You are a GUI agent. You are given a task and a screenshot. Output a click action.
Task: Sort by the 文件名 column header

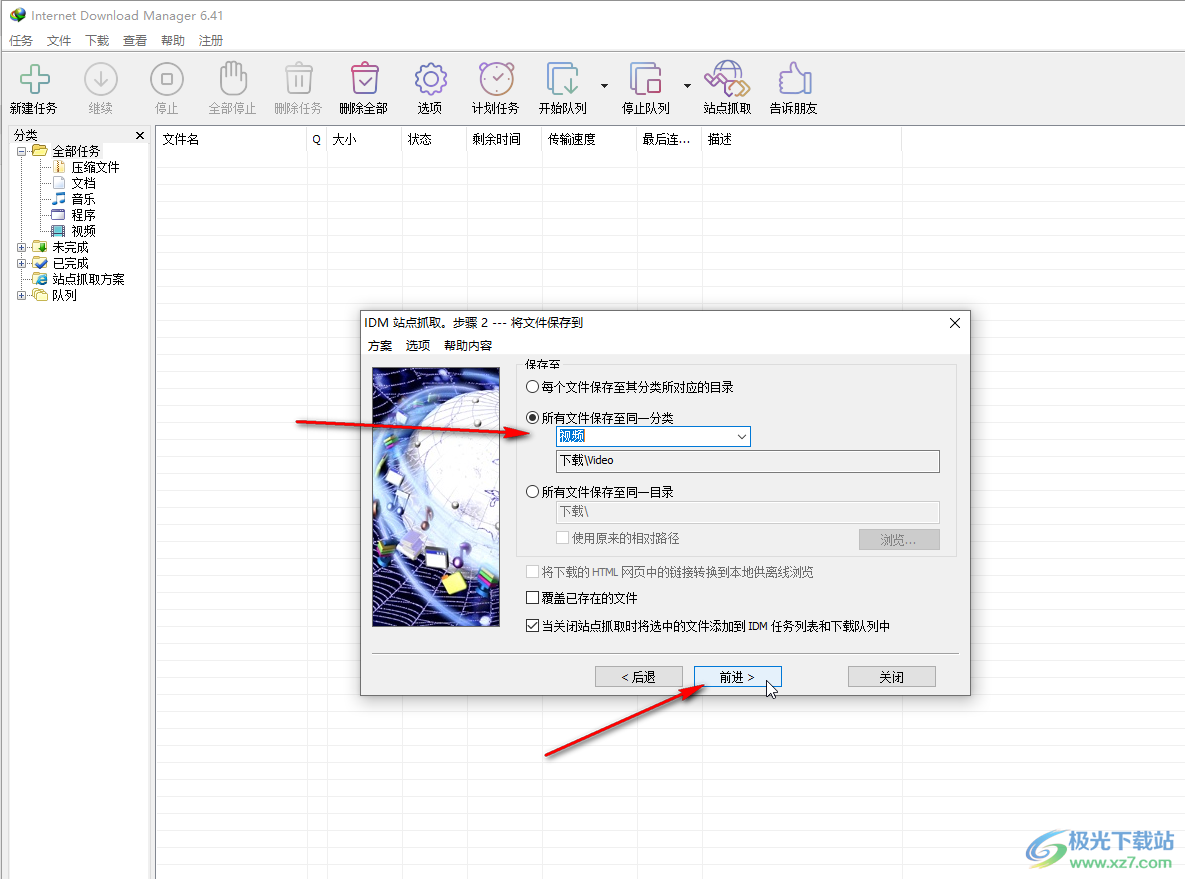pyautogui.click(x=231, y=139)
